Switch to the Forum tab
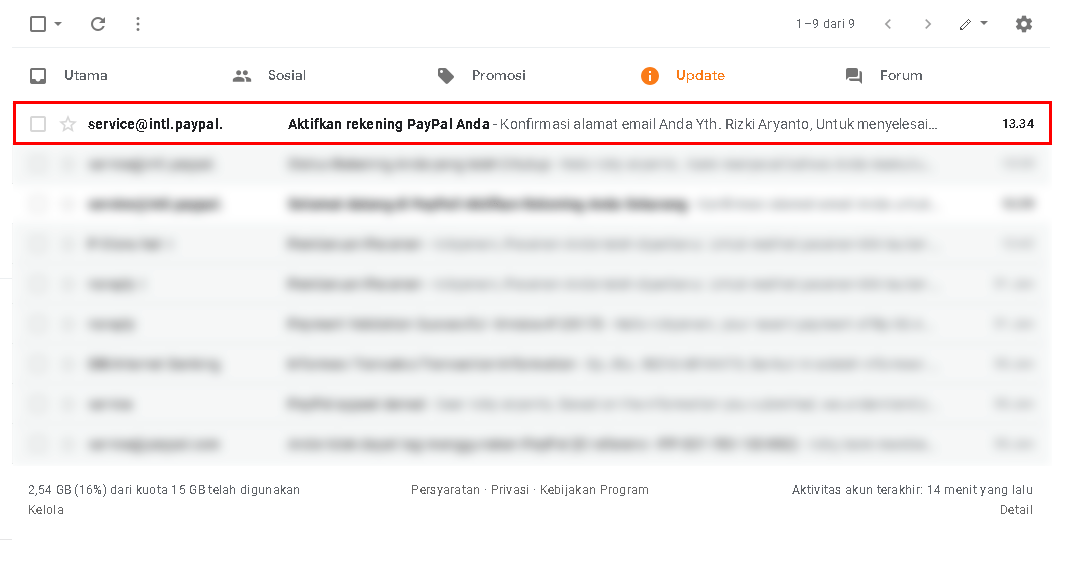The height and width of the screenshot is (572, 1066). (901, 75)
